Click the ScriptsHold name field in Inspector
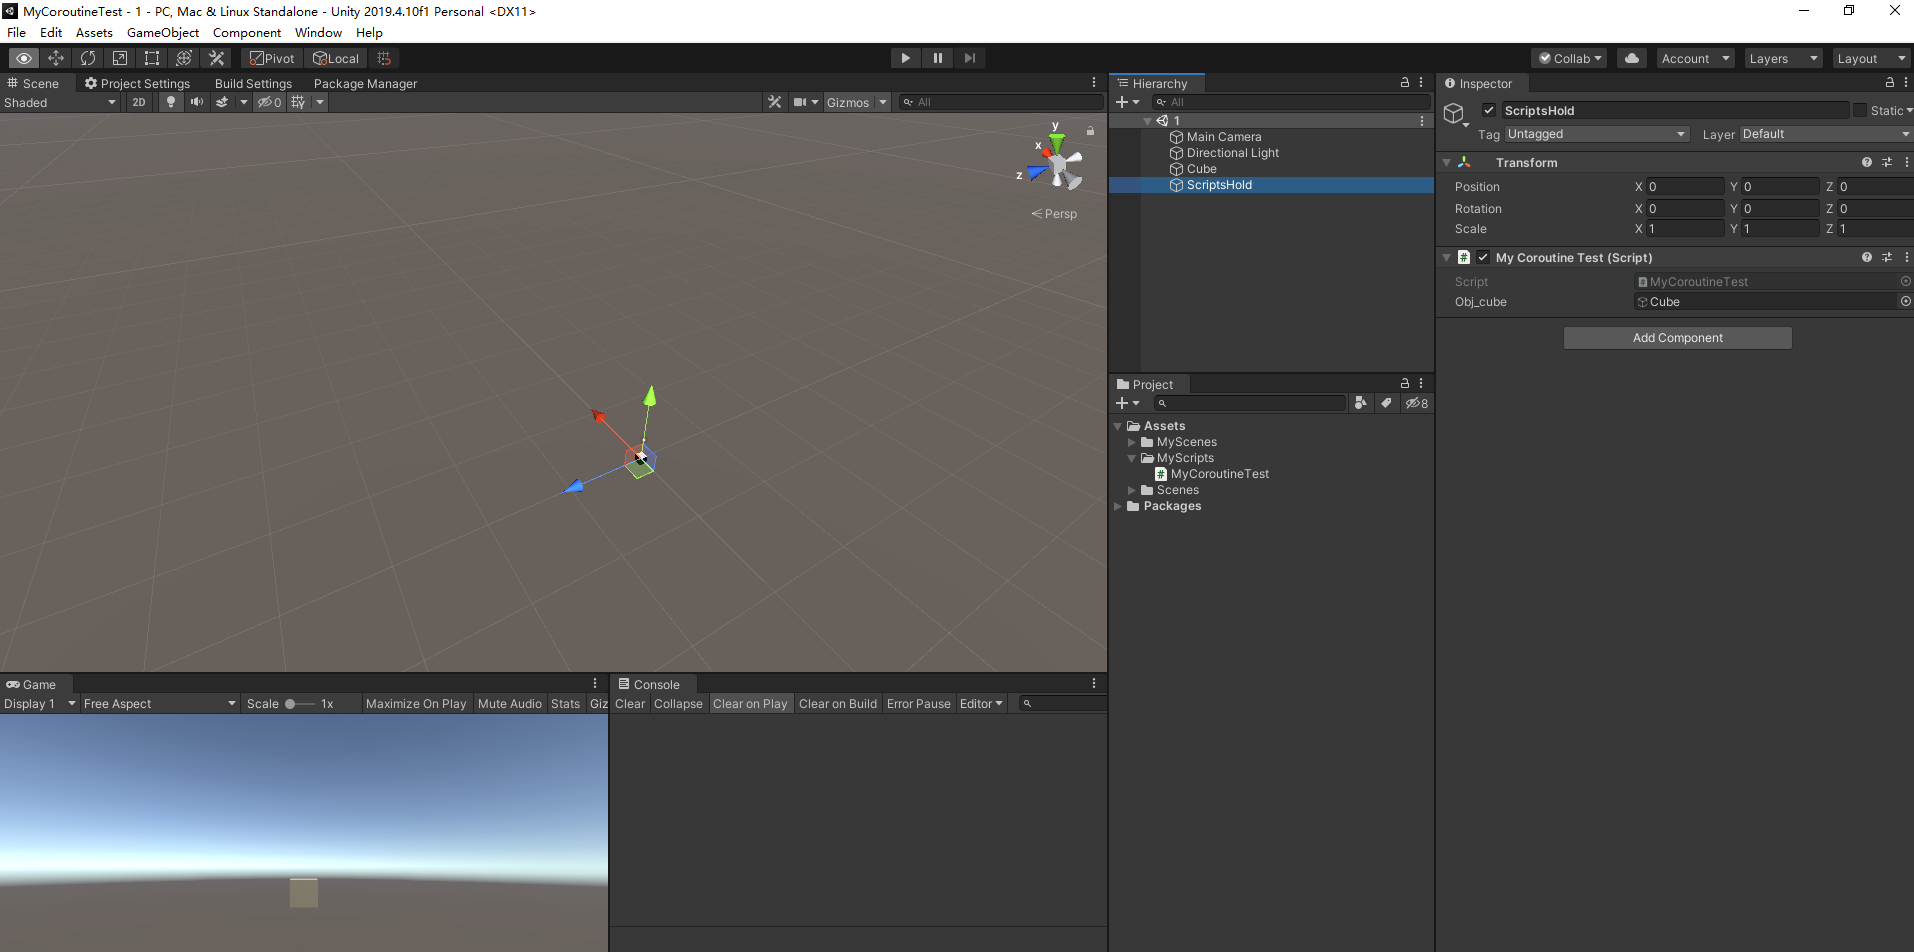The image size is (1914, 952). tap(1675, 111)
